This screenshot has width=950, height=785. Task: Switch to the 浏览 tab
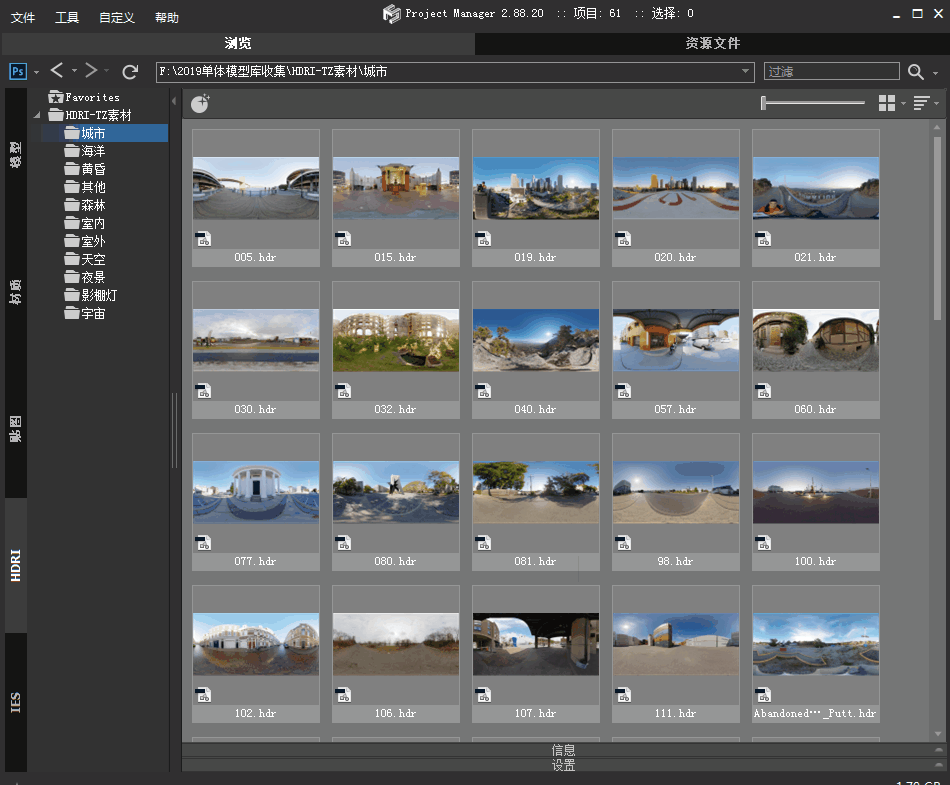238,43
